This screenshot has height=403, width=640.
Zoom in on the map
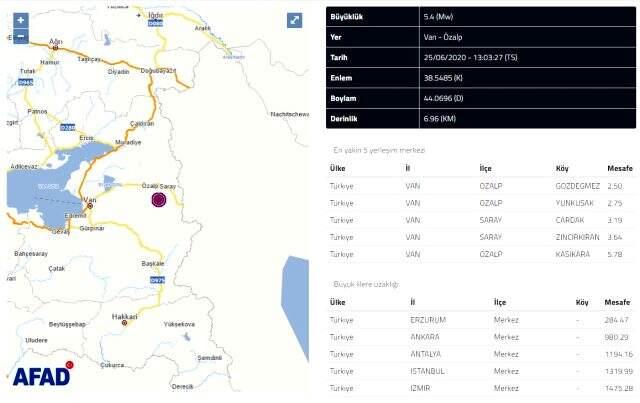point(20,20)
